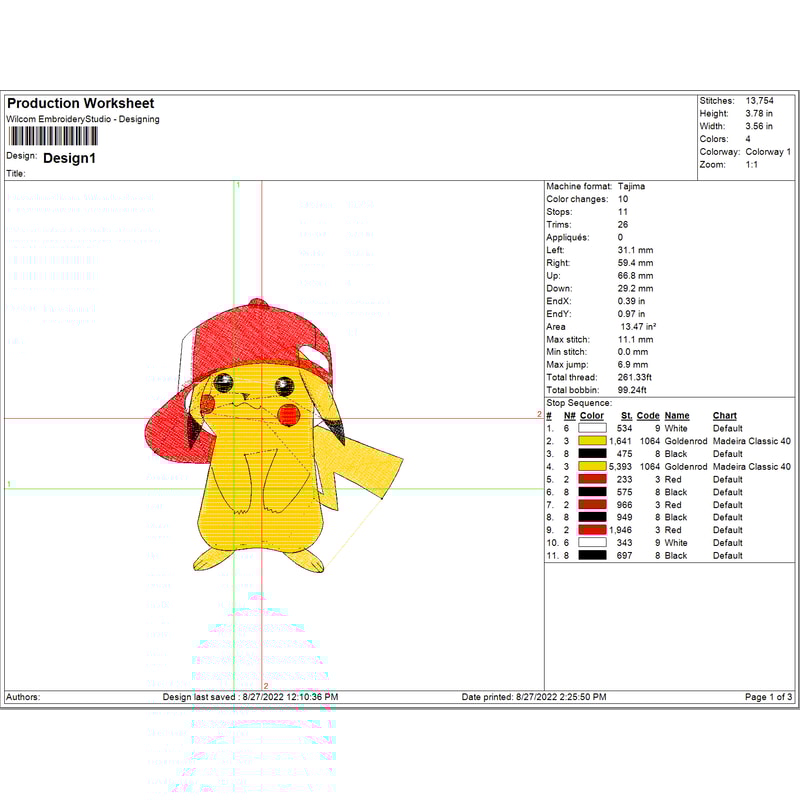Click the Chart column header
800x800 pixels.
coord(724,415)
